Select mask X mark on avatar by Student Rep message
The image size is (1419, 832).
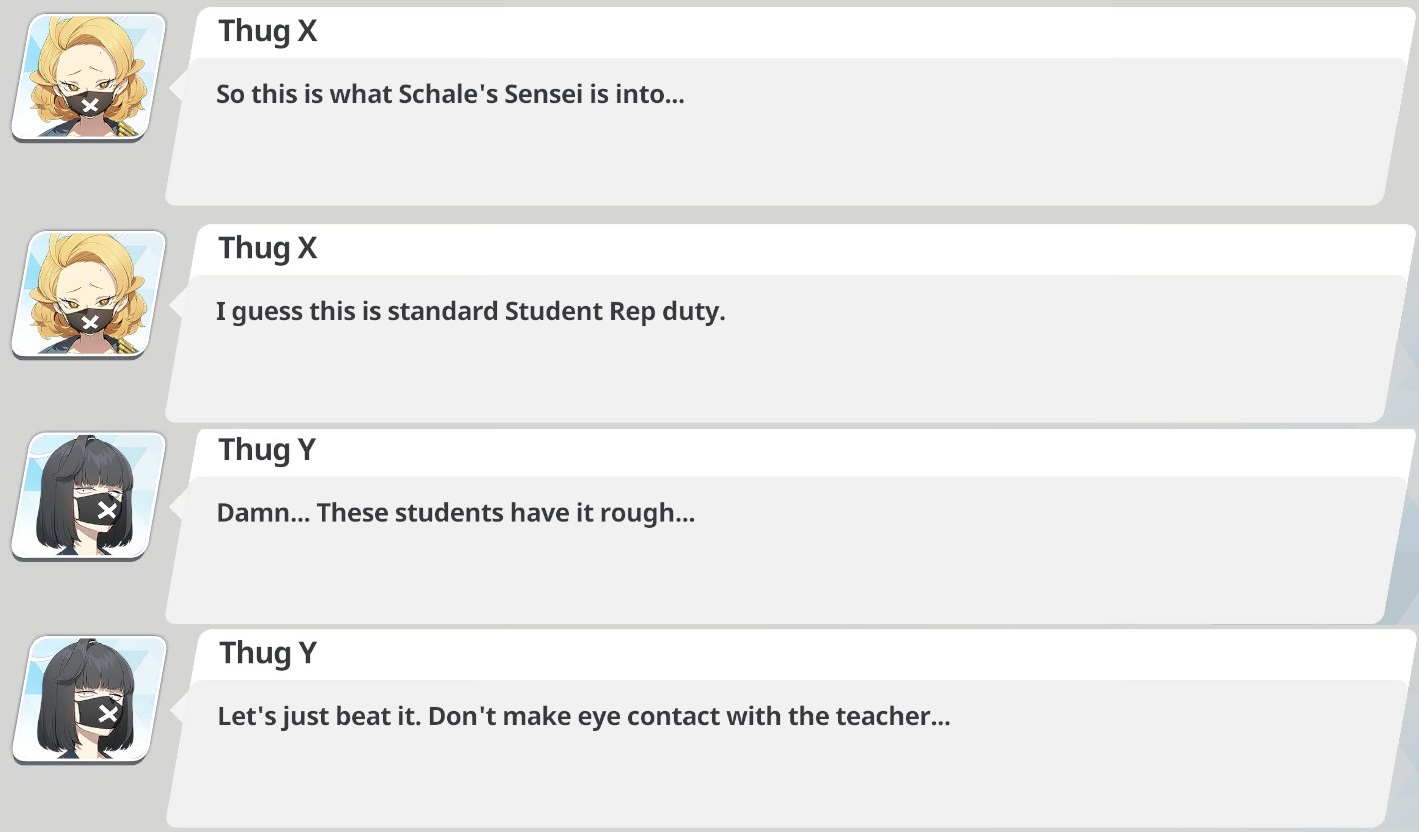click(90, 322)
